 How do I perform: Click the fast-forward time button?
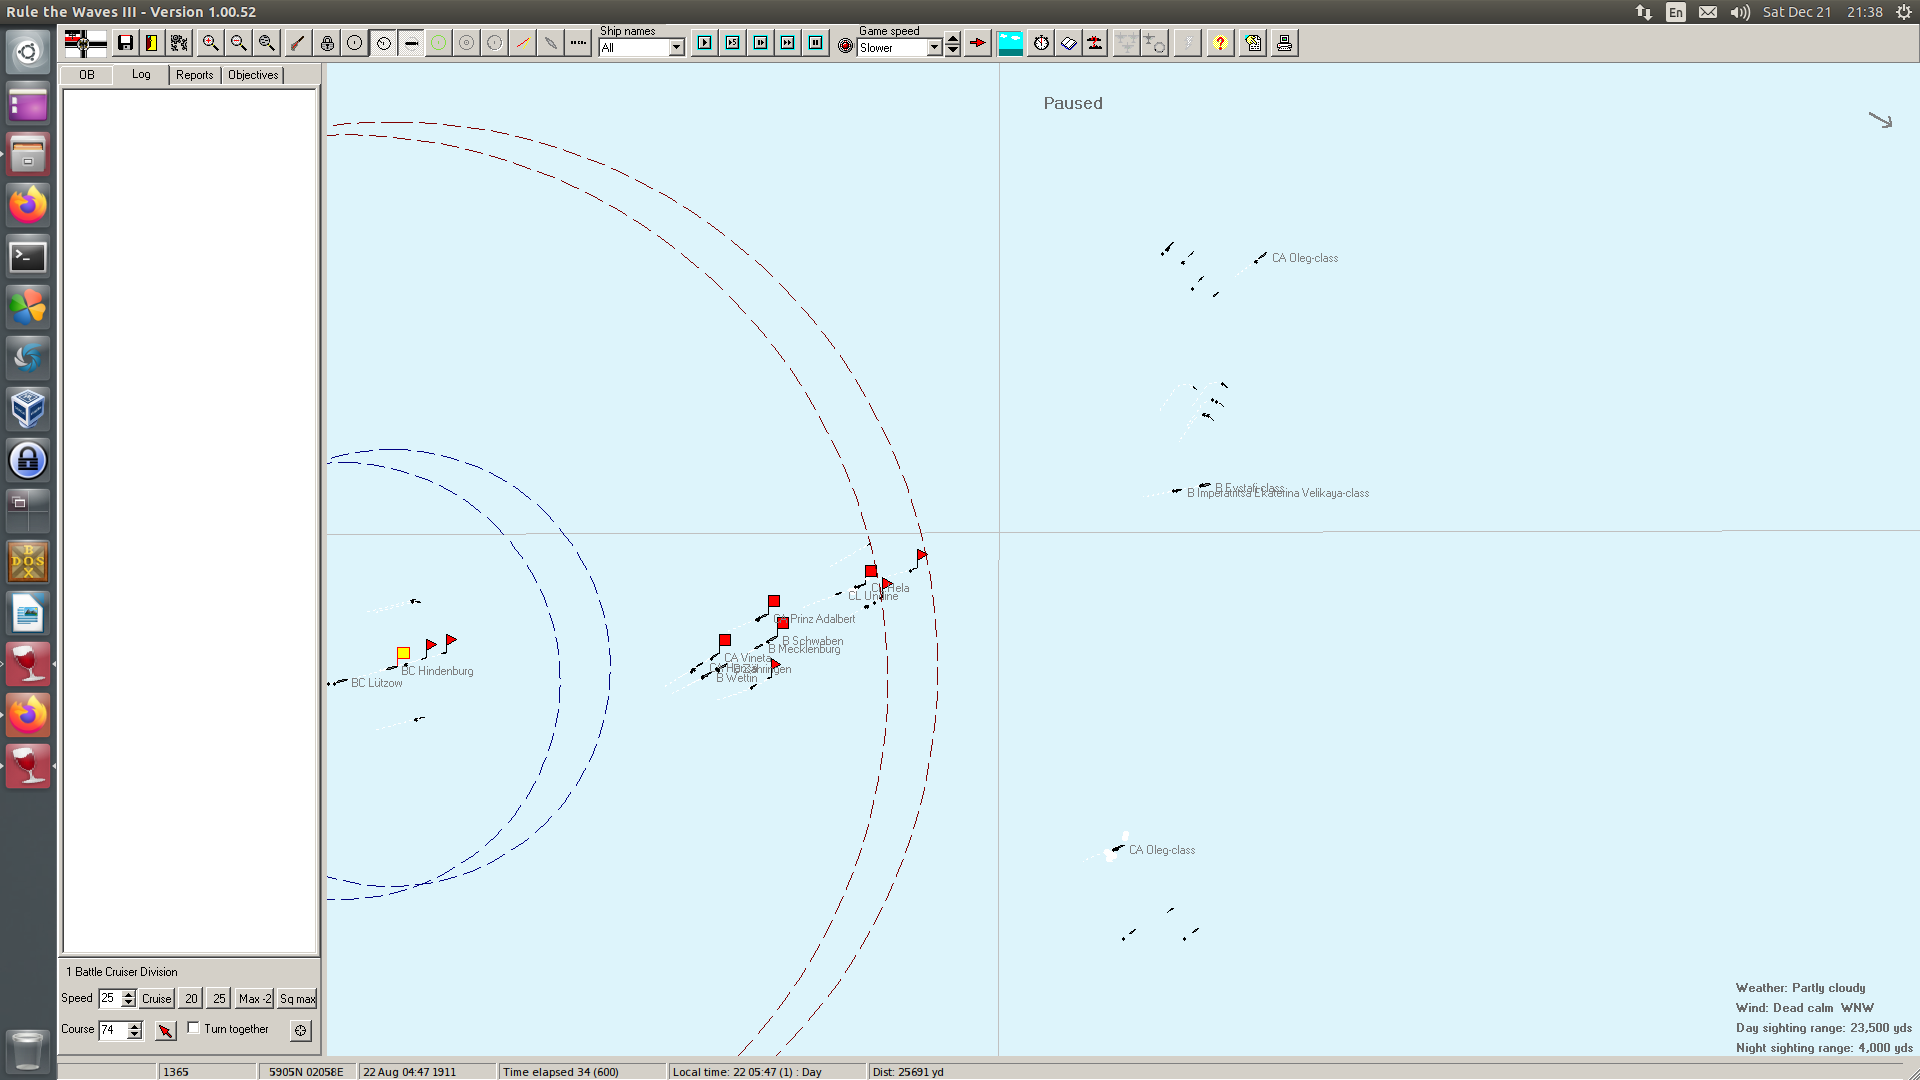788,43
